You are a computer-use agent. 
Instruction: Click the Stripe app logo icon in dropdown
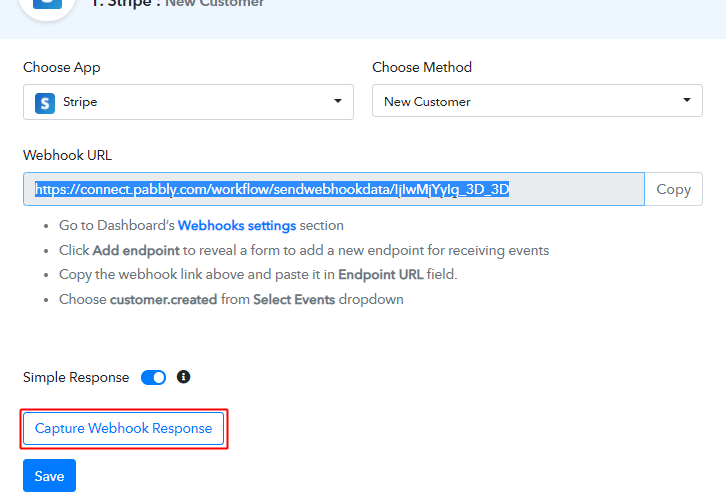pyautogui.click(x=45, y=103)
